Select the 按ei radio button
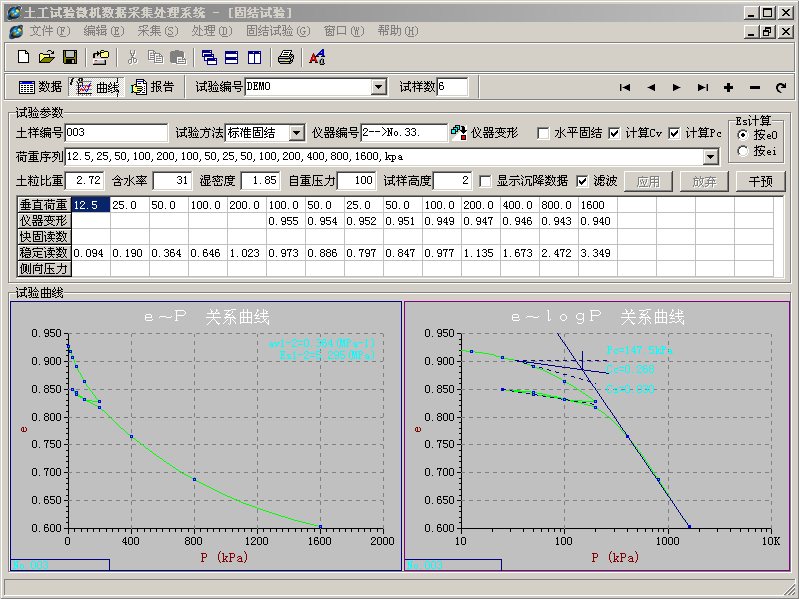 742,151
